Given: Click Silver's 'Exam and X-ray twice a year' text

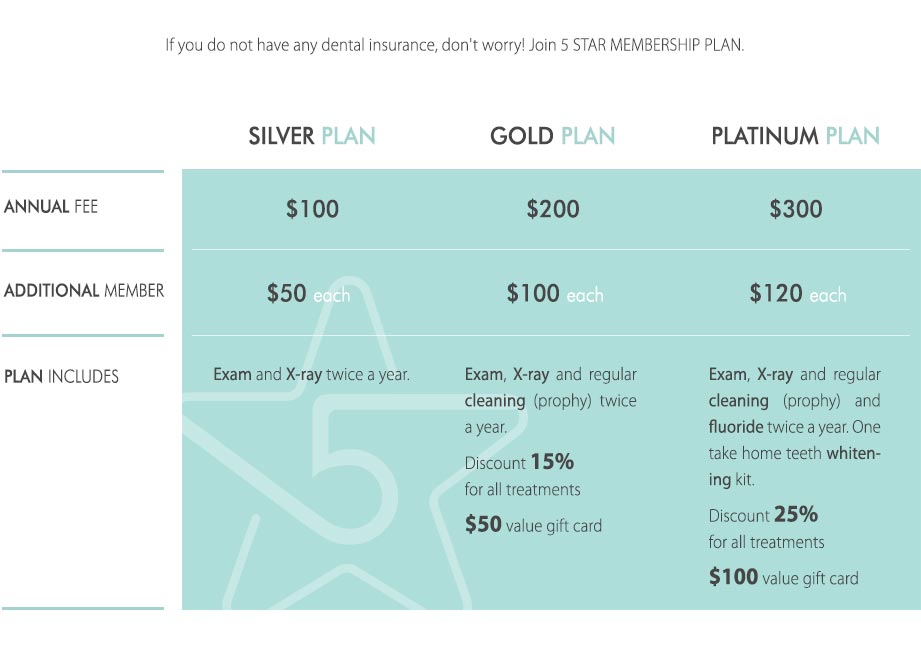Looking at the screenshot, I should [311, 375].
